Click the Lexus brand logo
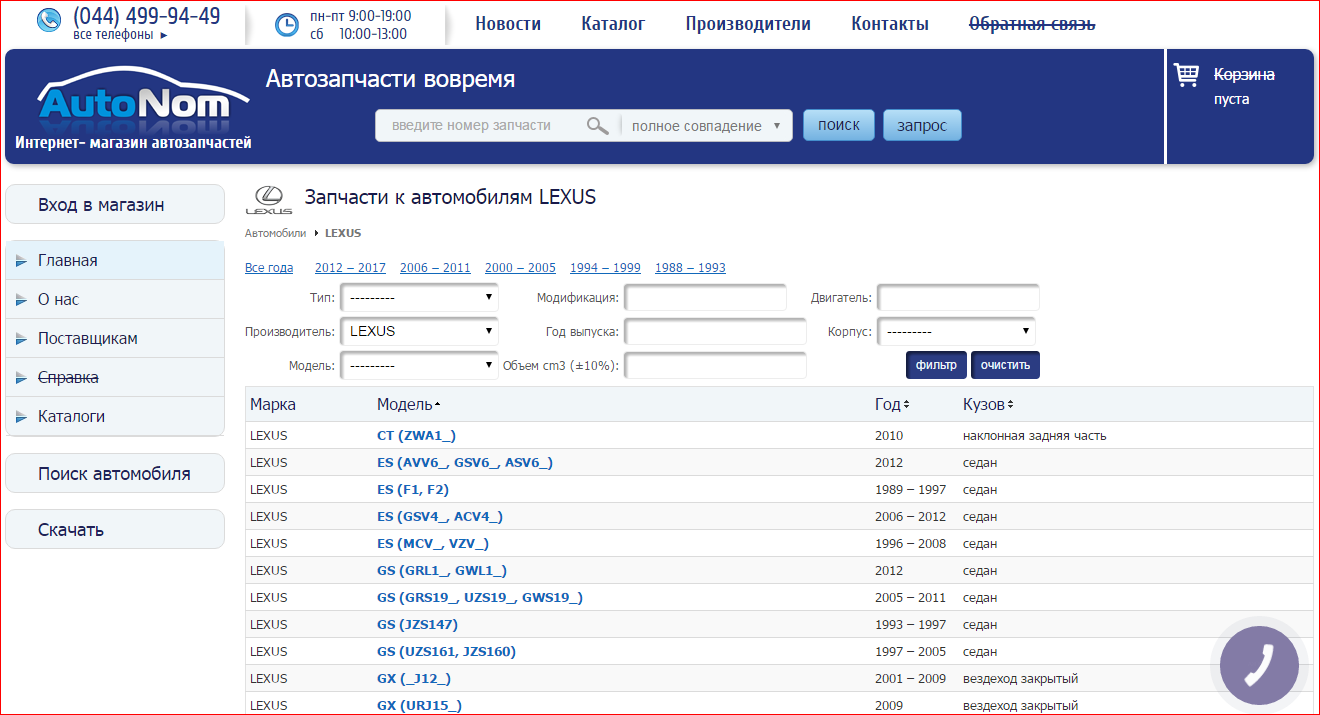 pyautogui.click(x=269, y=200)
